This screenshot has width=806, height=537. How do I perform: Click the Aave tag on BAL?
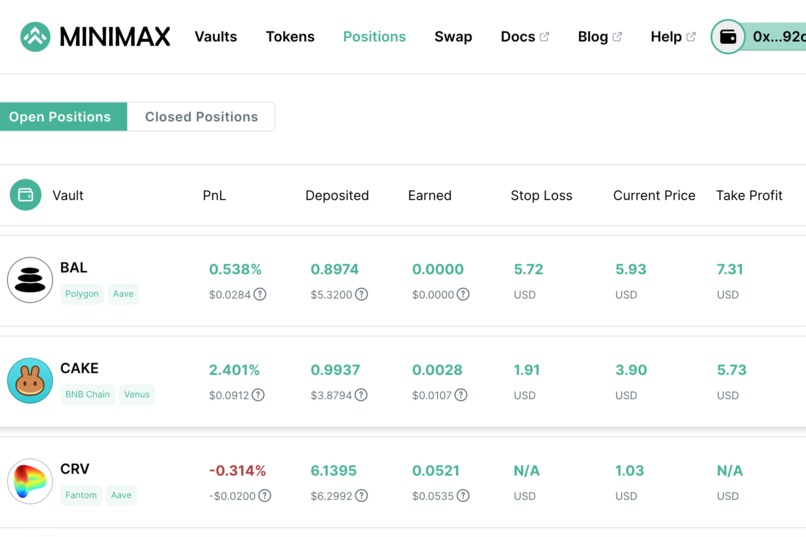pyautogui.click(x=123, y=294)
